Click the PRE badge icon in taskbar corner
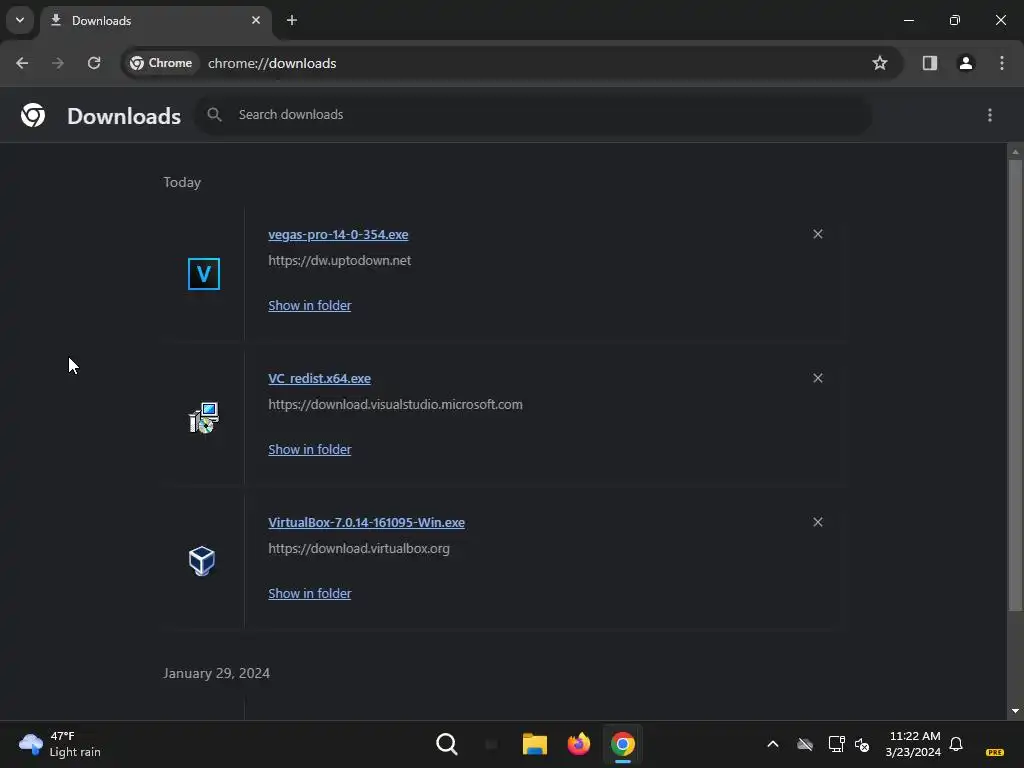Screen dimensions: 1024x768 [995, 752]
